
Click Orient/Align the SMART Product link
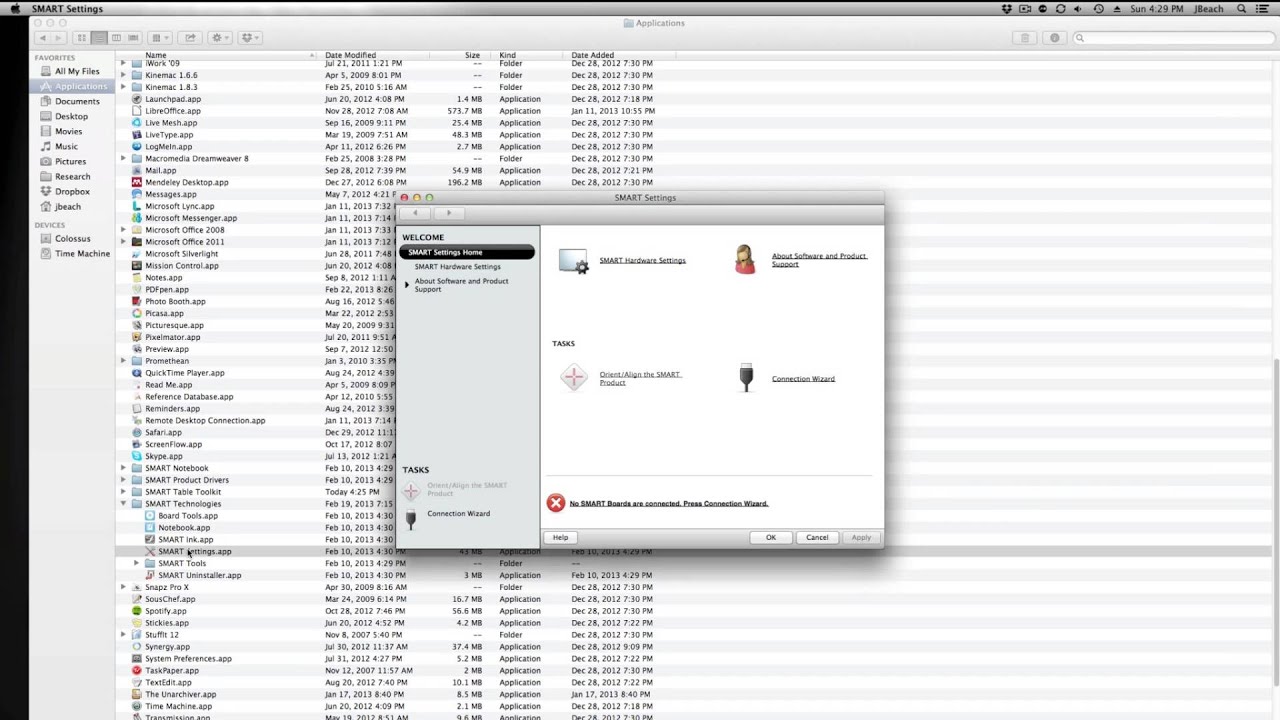(640, 378)
